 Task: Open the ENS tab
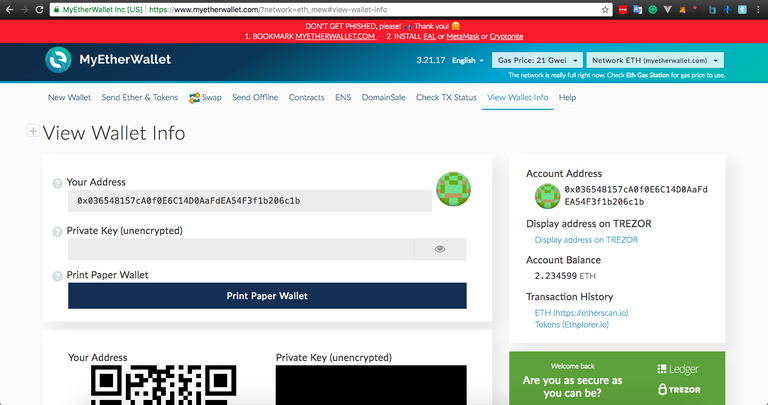pos(343,97)
